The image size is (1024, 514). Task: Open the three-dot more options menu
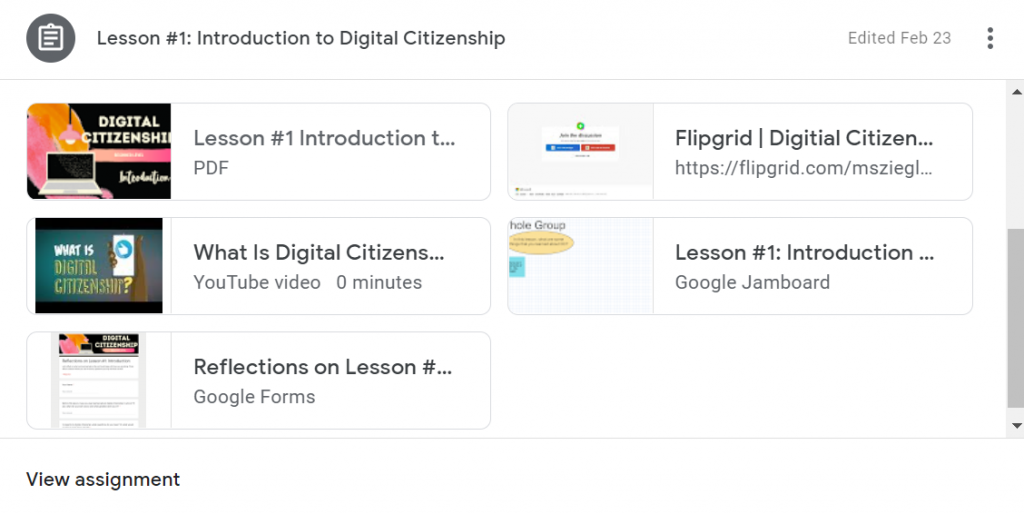[x=990, y=38]
